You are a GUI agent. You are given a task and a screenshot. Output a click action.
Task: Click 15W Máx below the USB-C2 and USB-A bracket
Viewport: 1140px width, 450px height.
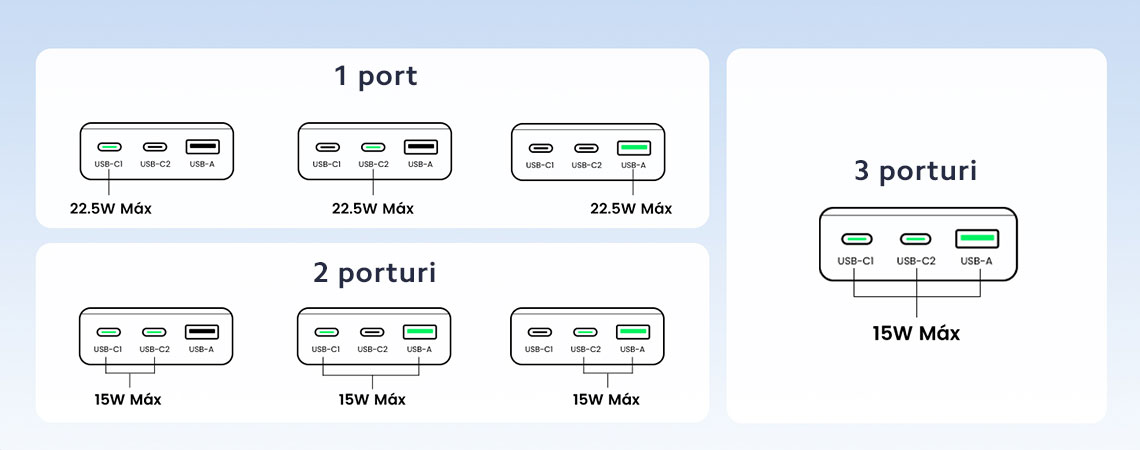click(606, 400)
